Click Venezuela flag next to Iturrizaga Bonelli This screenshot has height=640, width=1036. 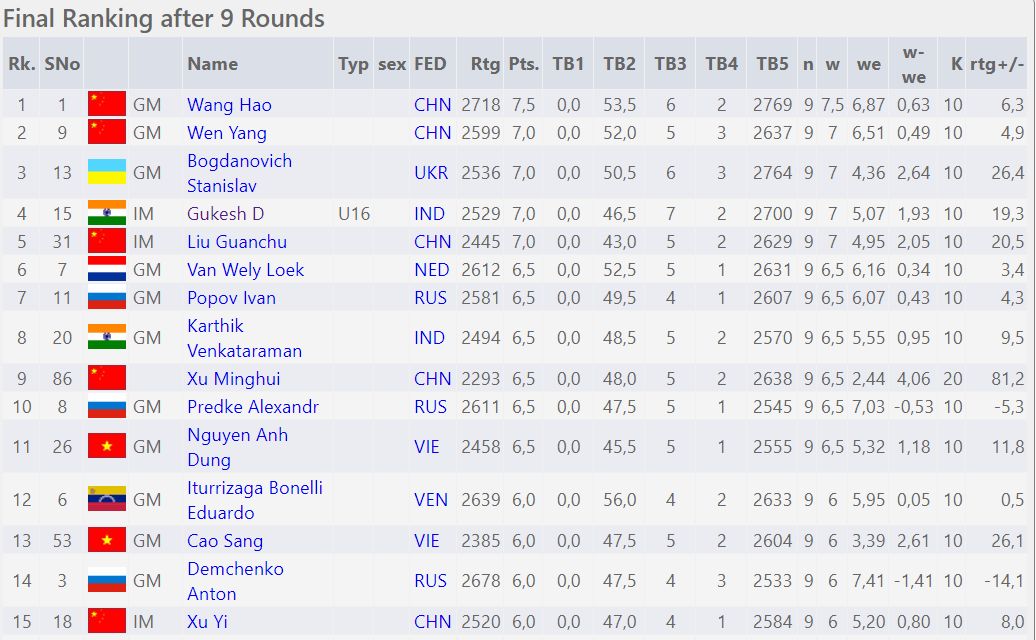(x=106, y=499)
